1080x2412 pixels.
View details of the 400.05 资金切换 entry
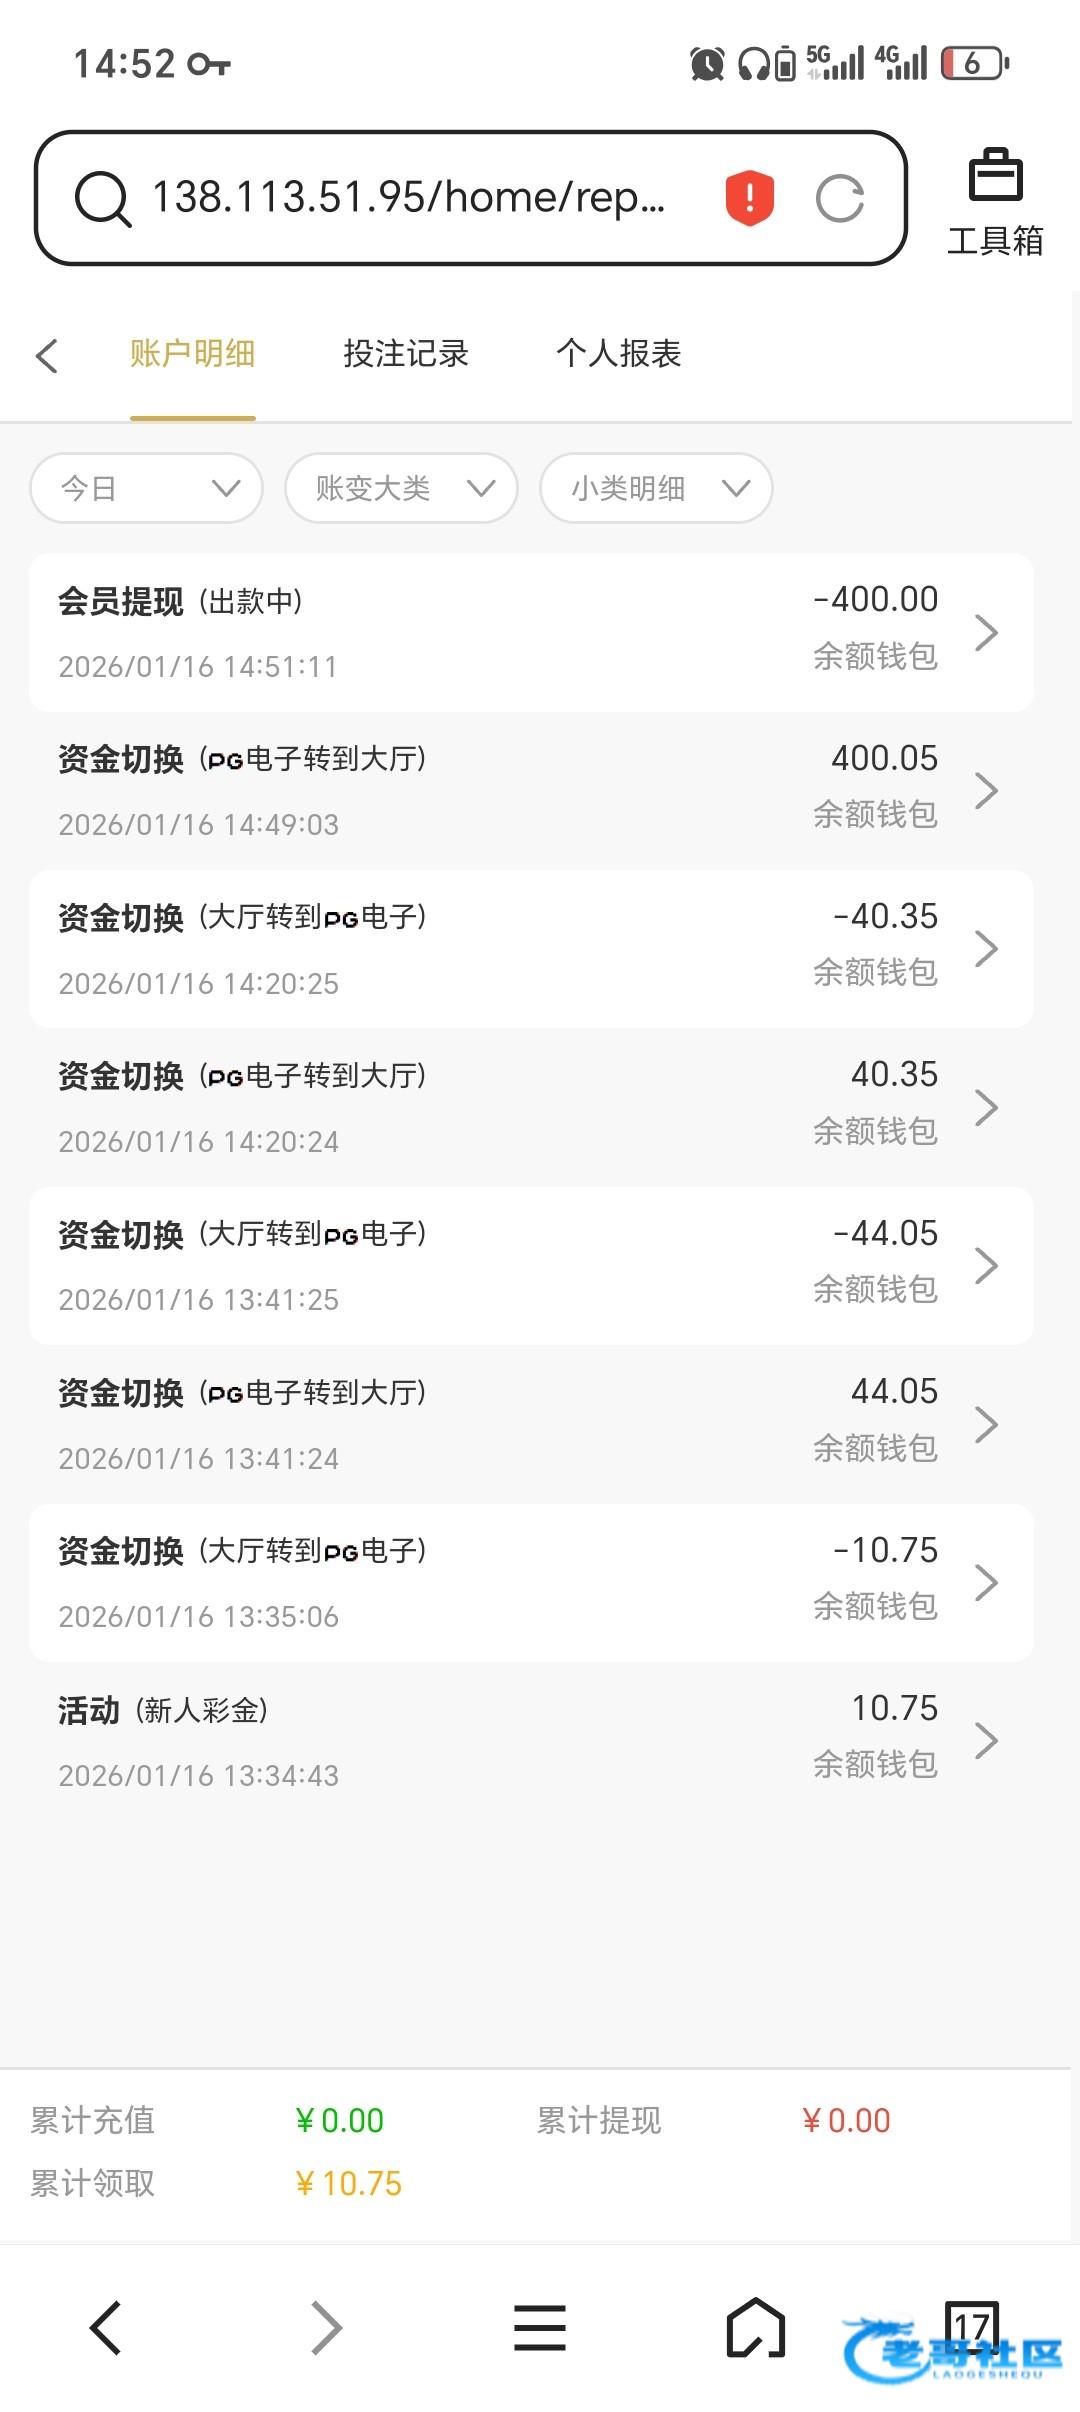pyautogui.click(x=531, y=790)
